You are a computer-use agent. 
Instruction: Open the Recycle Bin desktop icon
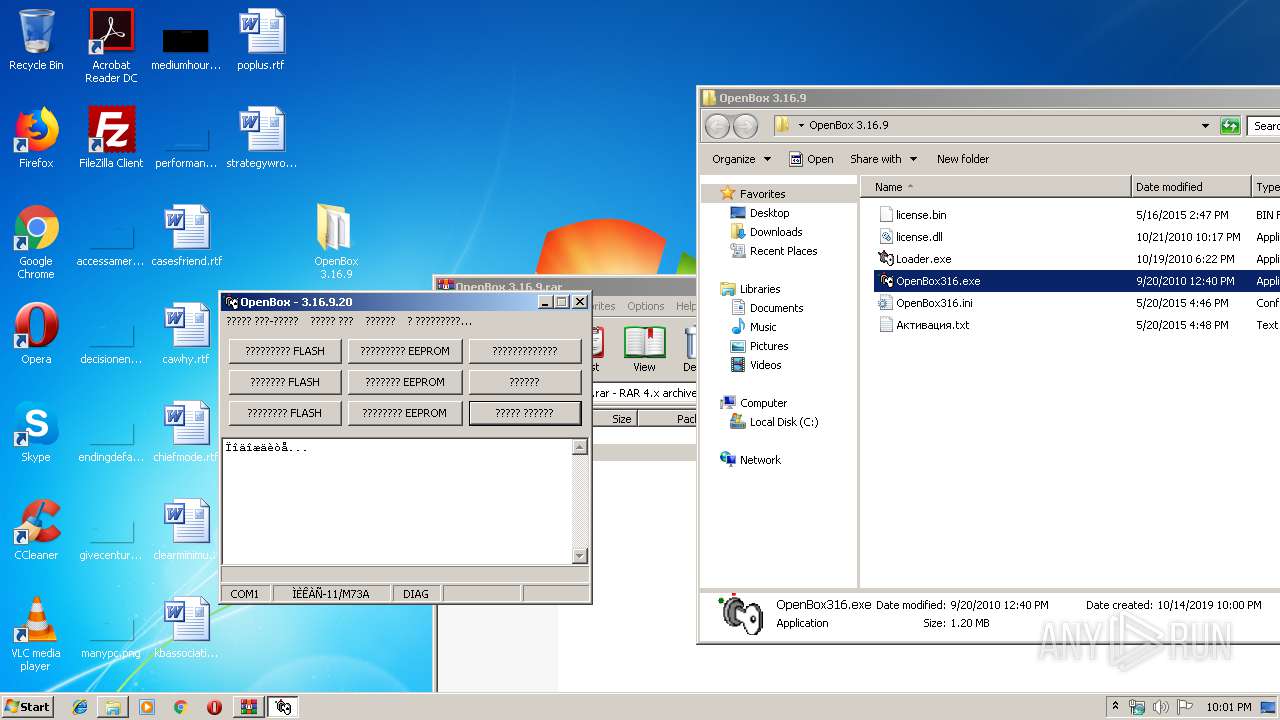pos(36,40)
